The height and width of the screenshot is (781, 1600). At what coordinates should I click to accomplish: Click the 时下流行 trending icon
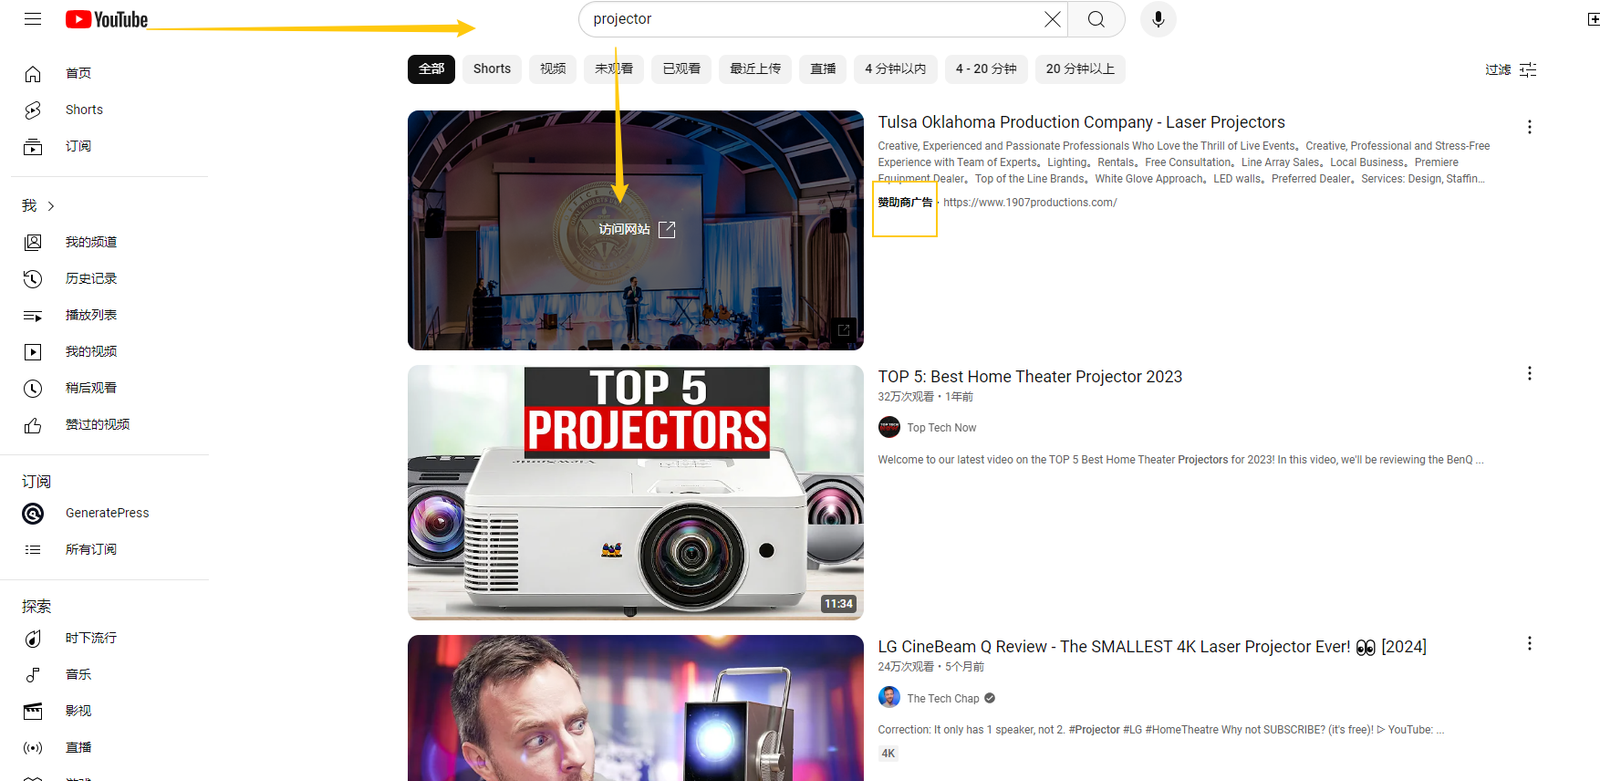point(33,638)
